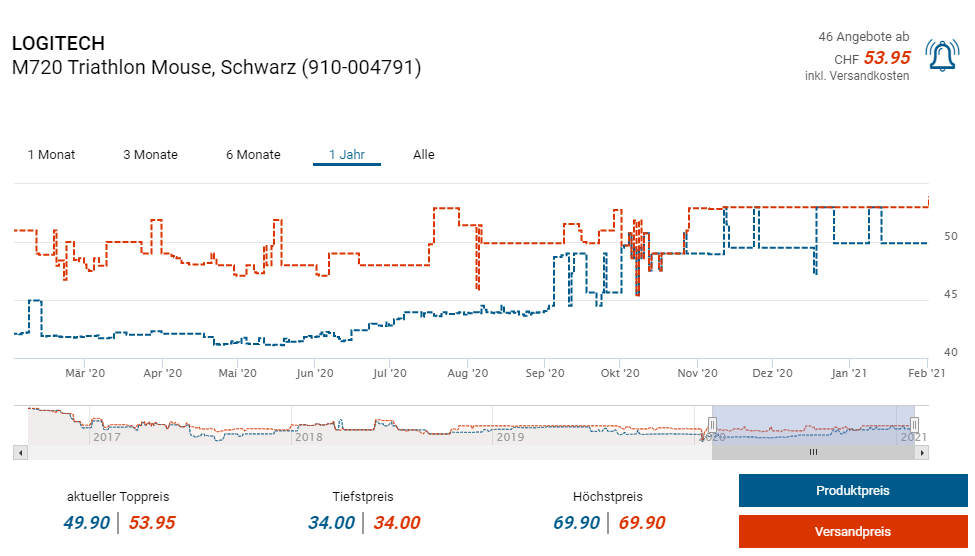
Task: Select the 3 Monate time range
Action: [150, 155]
